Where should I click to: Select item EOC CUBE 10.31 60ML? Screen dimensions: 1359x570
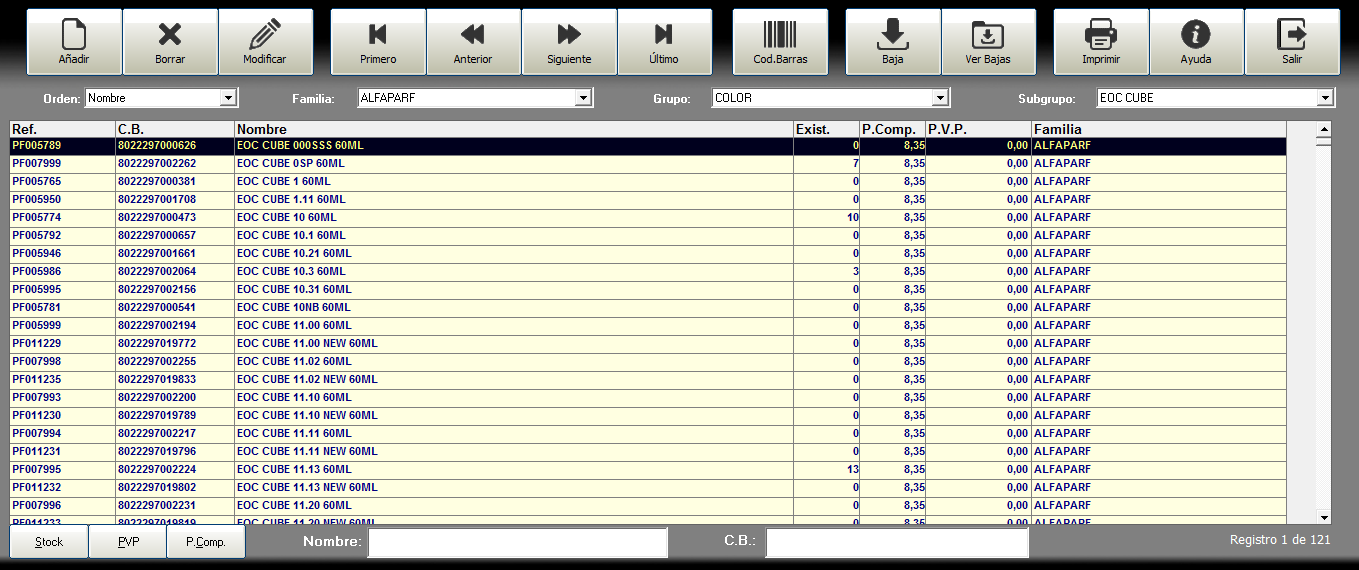pyautogui.click(x=294, y=290)
